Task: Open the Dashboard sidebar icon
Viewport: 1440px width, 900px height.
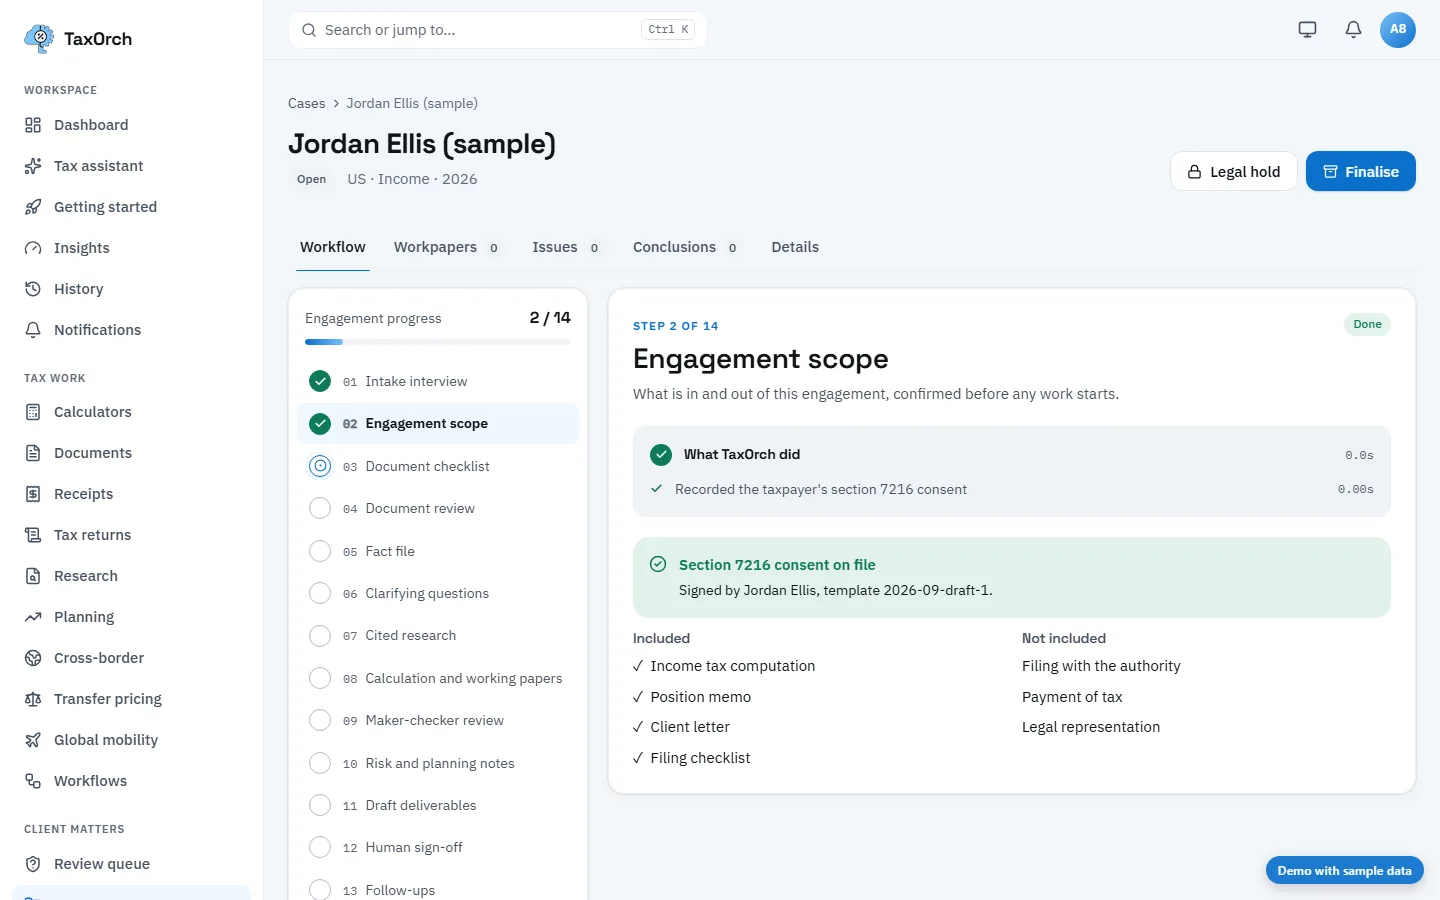Action: coord(33,125)
